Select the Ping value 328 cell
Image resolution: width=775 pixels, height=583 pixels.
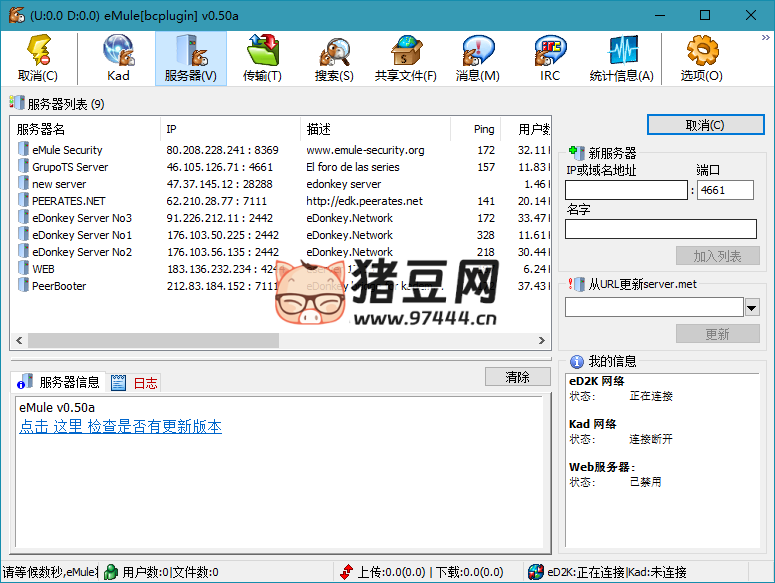[485, 235]
